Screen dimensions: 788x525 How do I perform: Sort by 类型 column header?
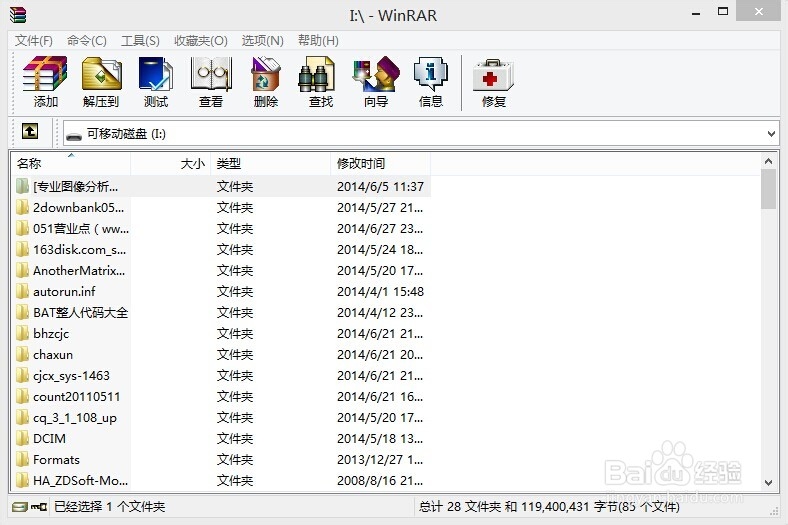click(x=270, y=163)
